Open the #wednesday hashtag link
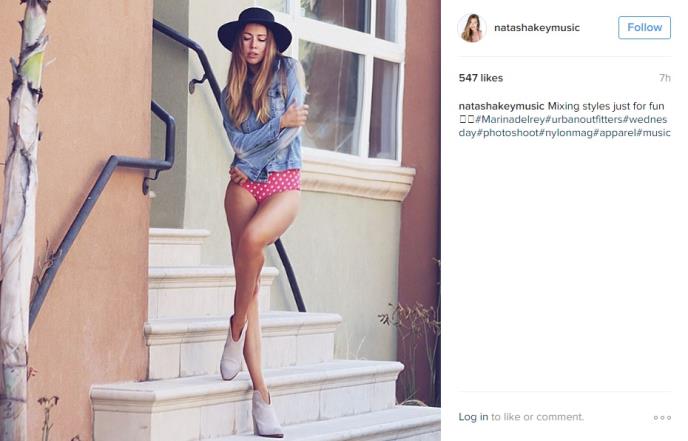 645,119
